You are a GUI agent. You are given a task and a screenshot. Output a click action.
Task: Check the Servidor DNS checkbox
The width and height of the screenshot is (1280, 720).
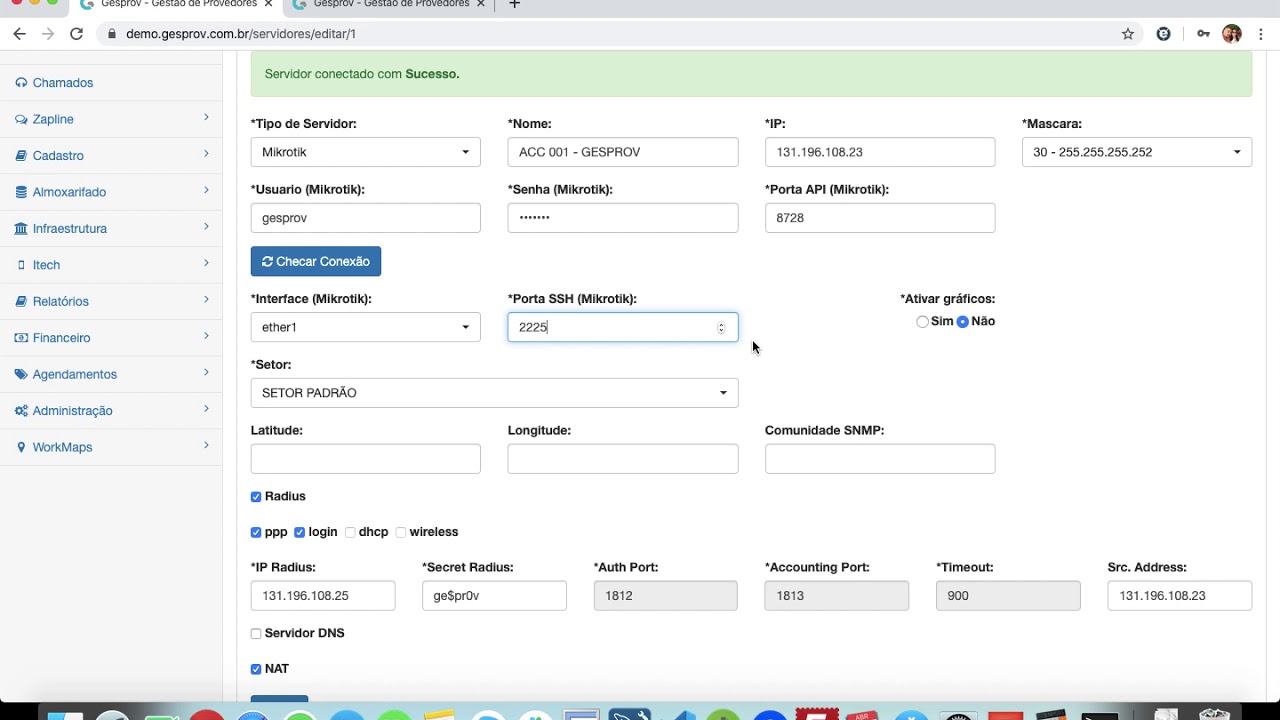(x=256, y=634)
